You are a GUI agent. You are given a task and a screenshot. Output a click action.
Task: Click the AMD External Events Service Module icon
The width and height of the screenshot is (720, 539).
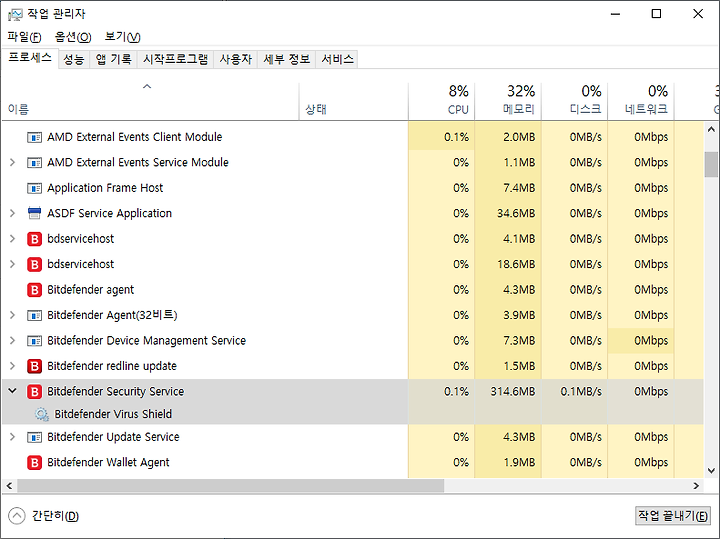pyautogui.click(x=34, y=163)
